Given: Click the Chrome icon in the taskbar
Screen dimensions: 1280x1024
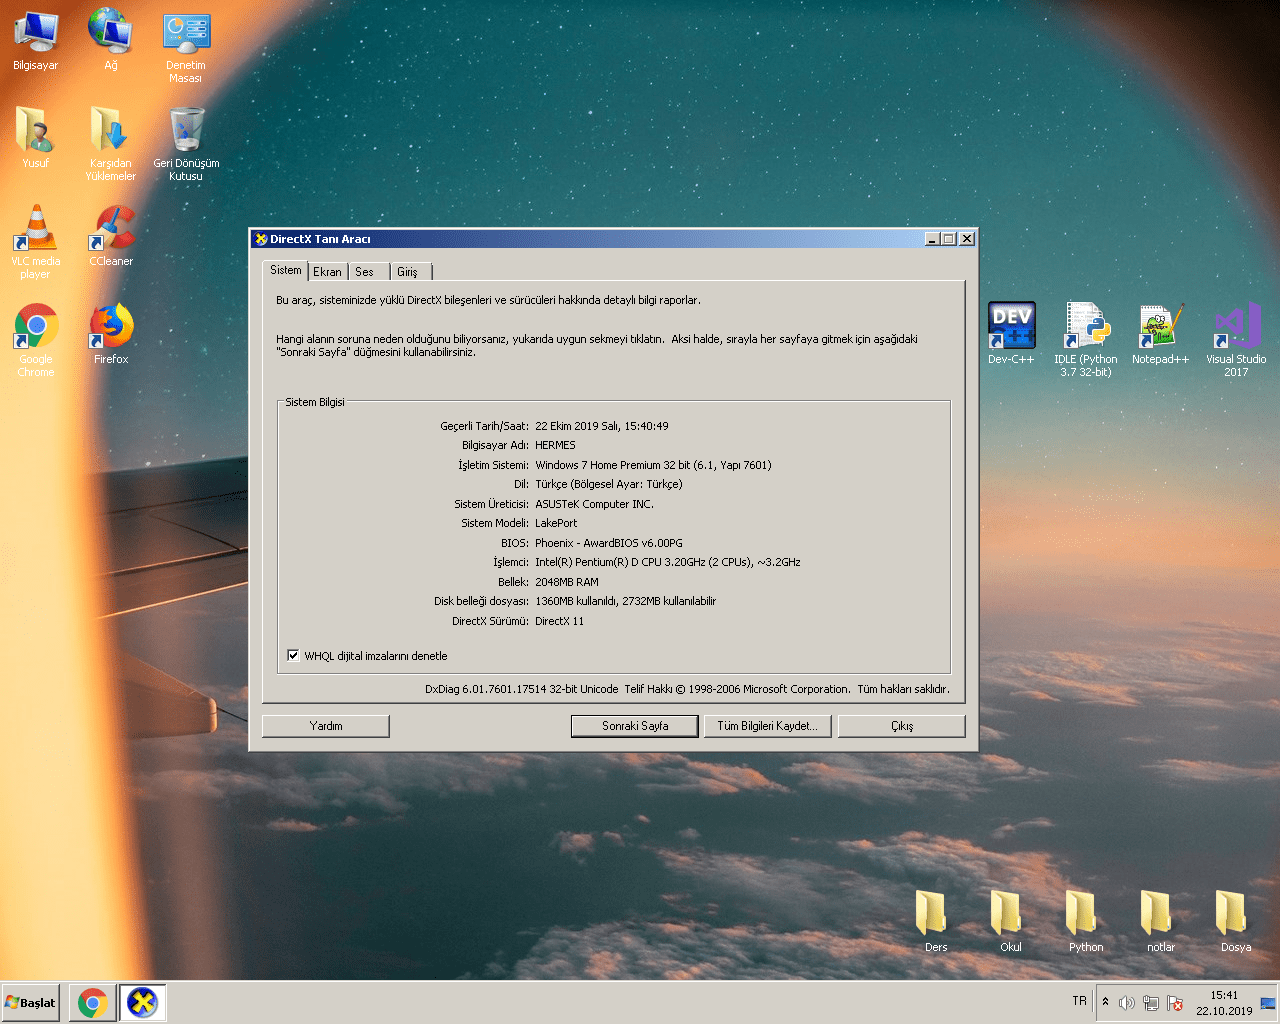Looking at the screenshot, I should pos(92,1002).
